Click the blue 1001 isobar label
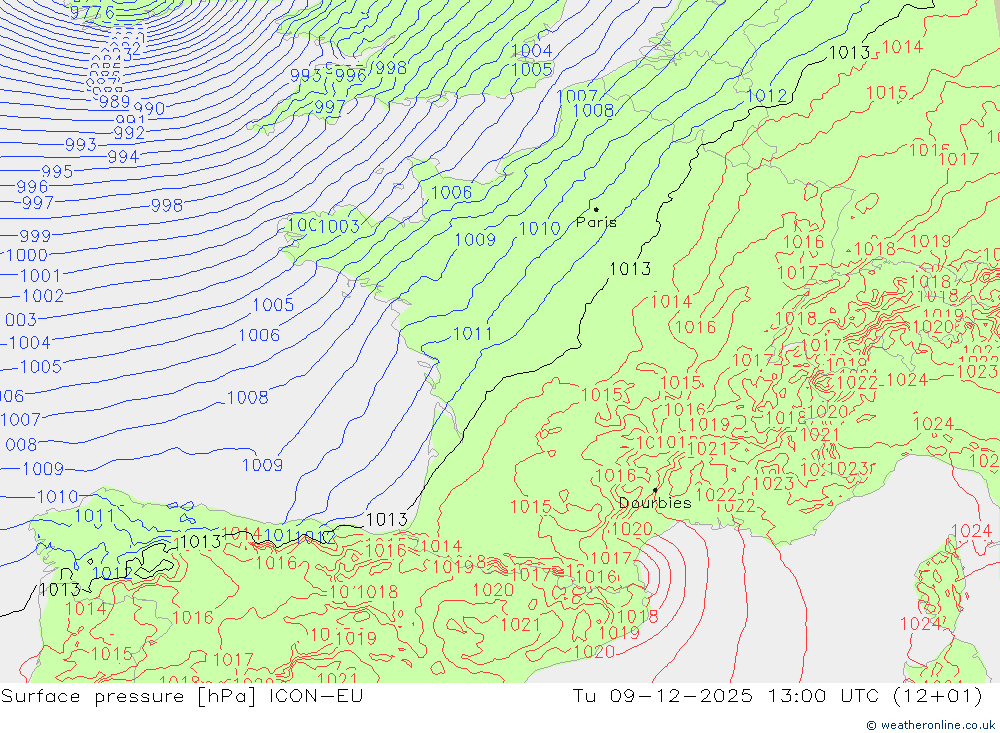This screenshot has width=1000, height=733. (41, 276)
